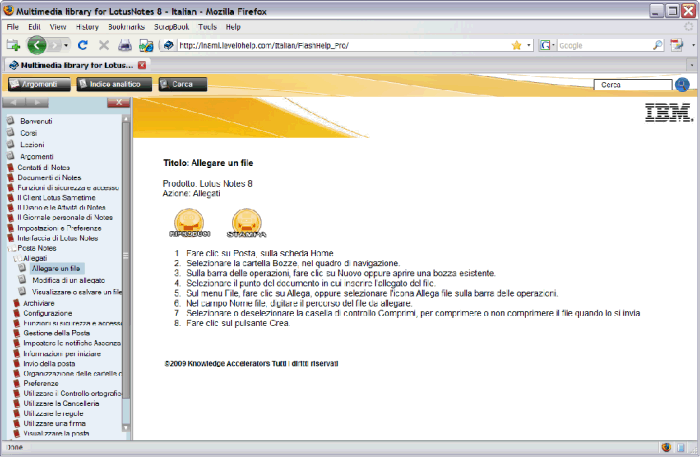
Task: Open the URL bar history dropdown
Action: (x=529, y=45)
